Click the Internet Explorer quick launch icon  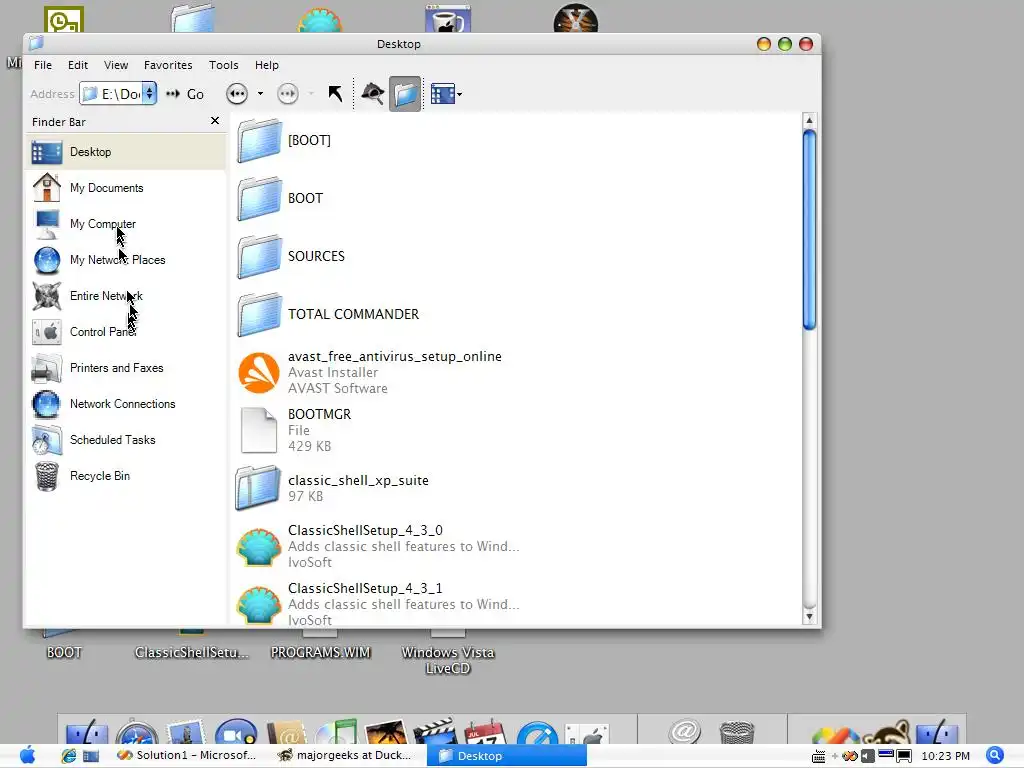[68, 756]
